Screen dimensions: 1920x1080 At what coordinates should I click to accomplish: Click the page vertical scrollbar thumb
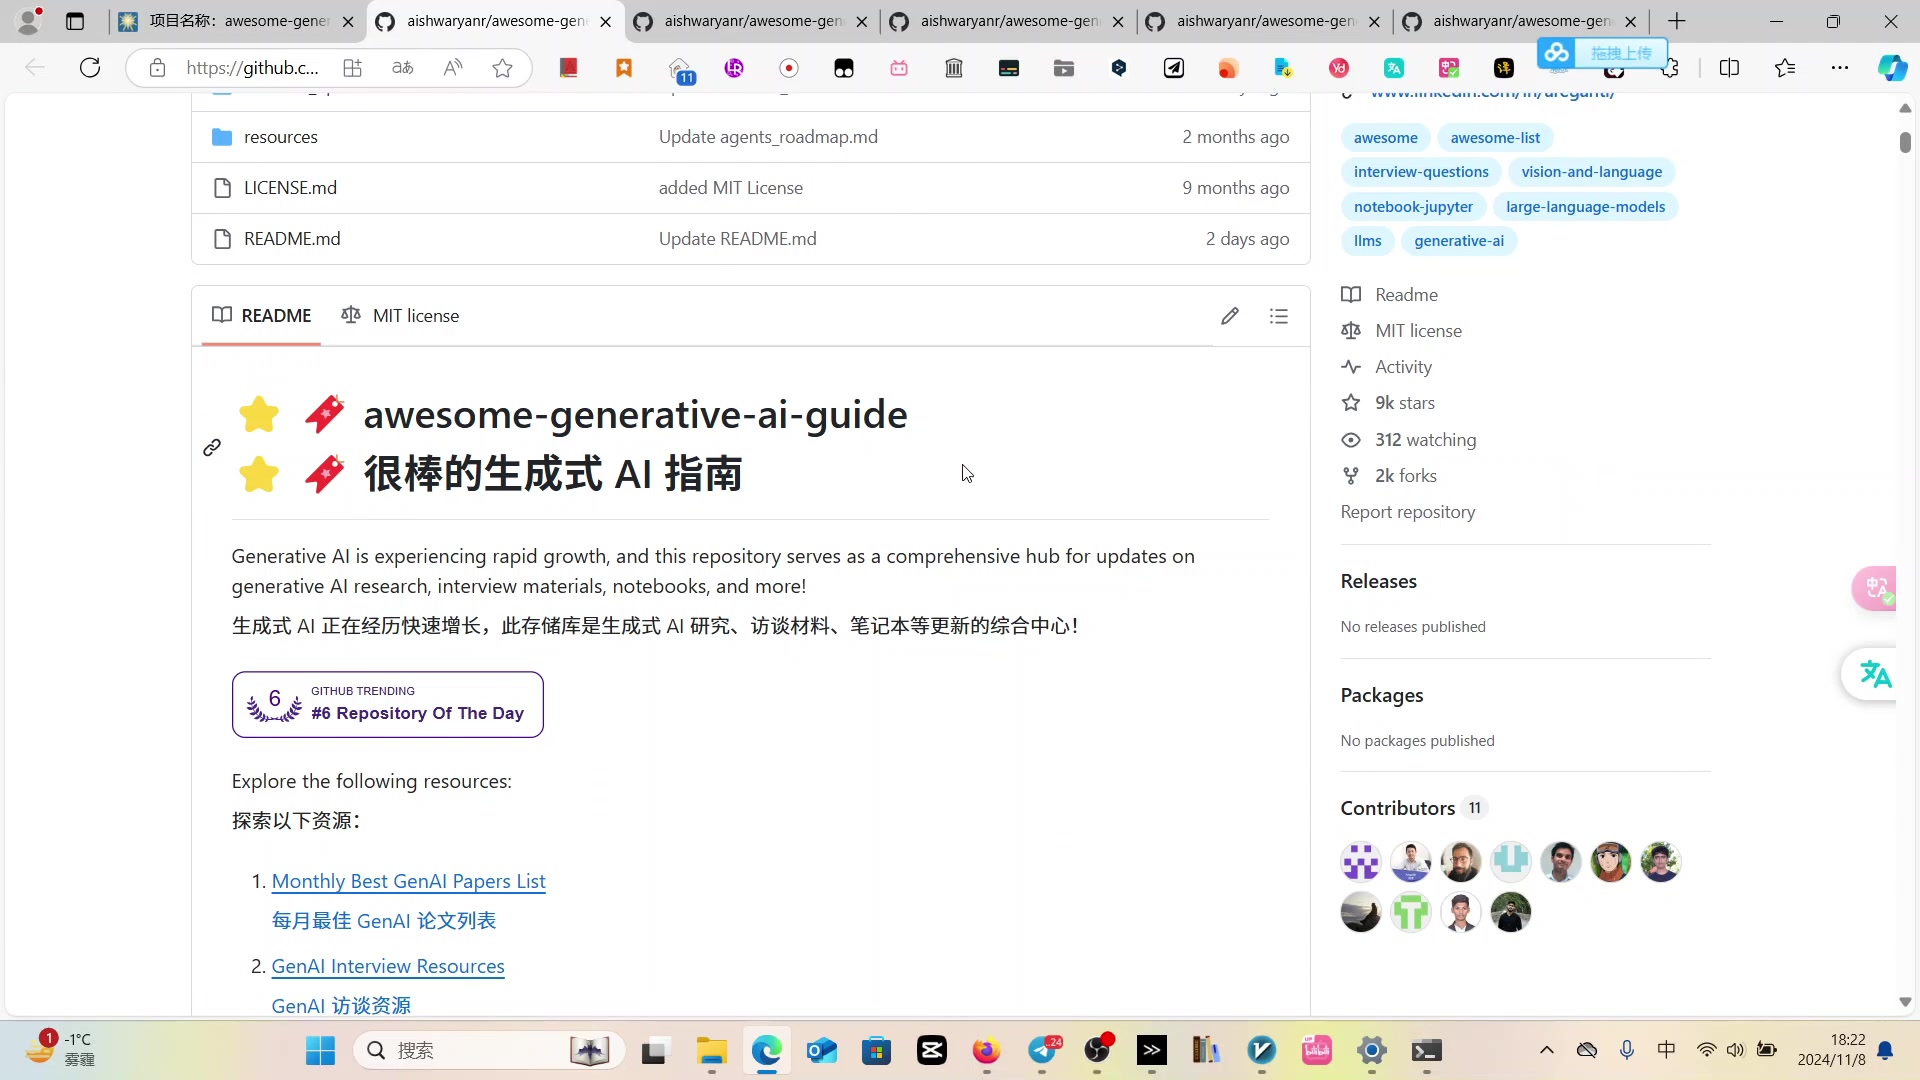point(1905,142)
